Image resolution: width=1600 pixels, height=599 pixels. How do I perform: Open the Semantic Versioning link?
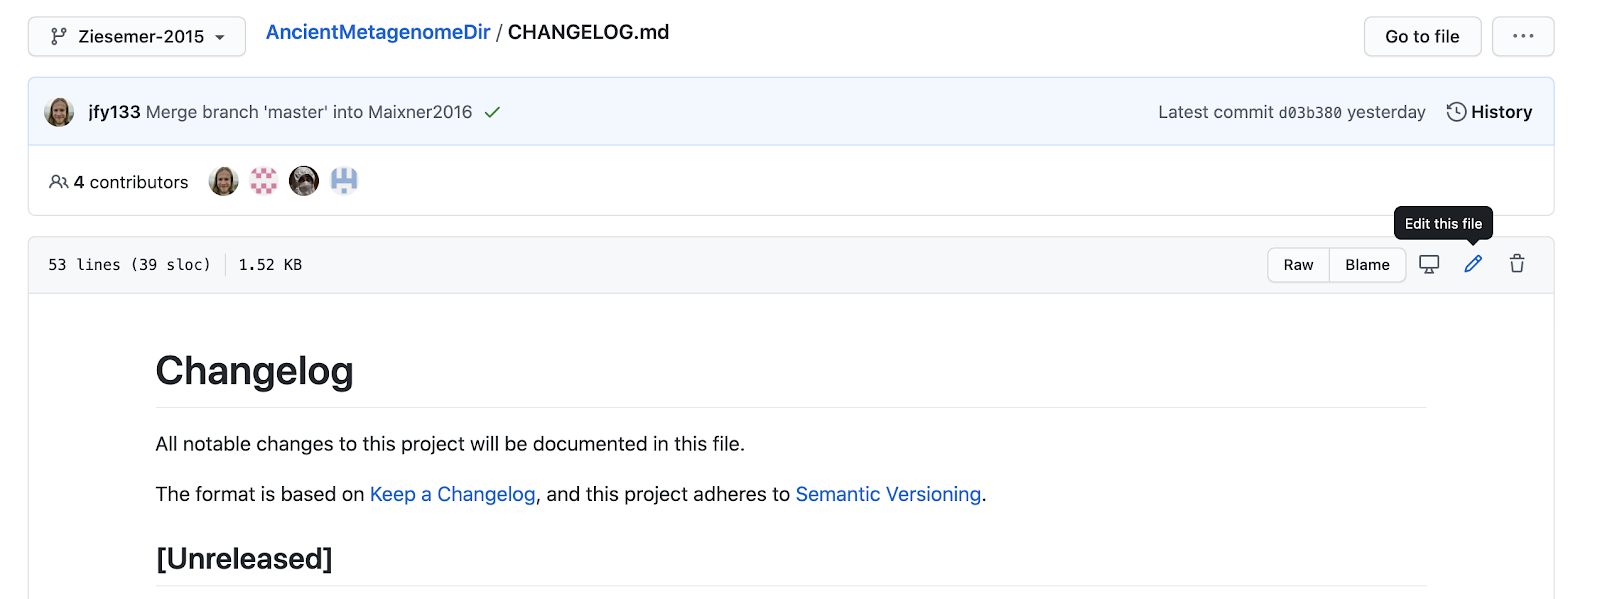(x=888, y=494)
